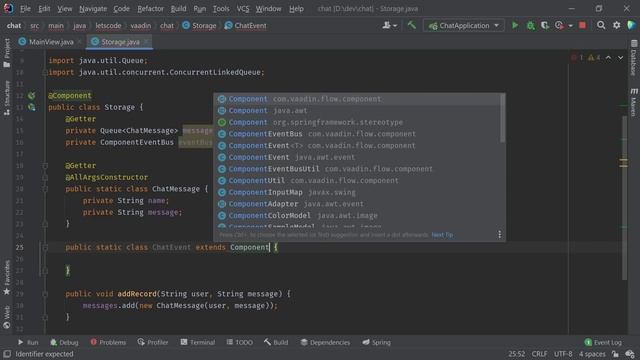Open the Event Log

click(x=603, y=342)
